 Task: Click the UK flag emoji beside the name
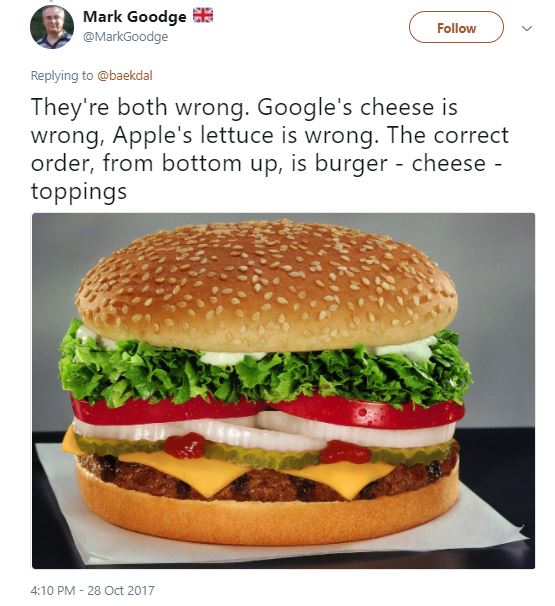pos(203,15)
